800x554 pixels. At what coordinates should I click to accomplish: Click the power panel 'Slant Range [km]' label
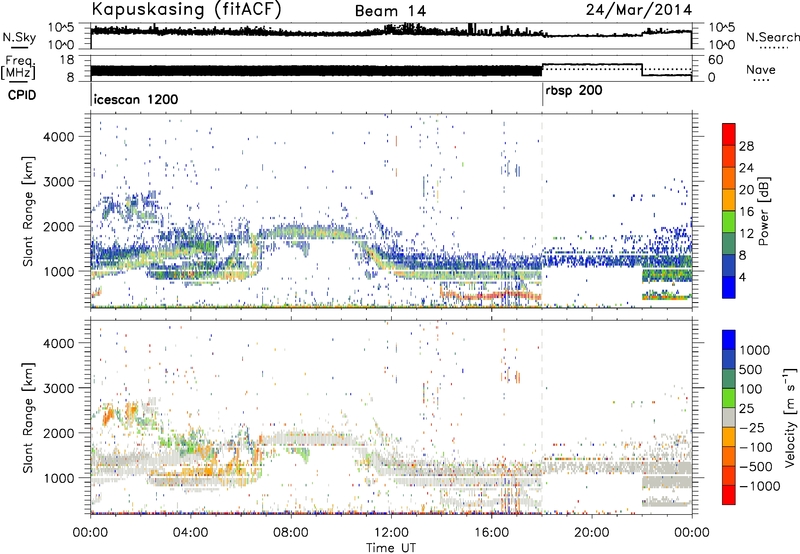[28, 211]
